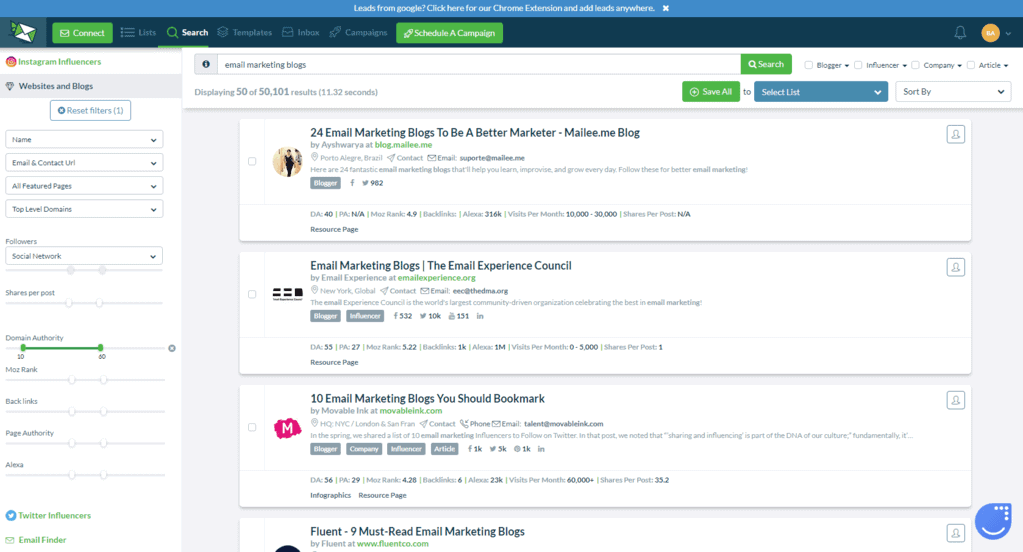
Task: Click the notification bell icon
Action: 960,33
